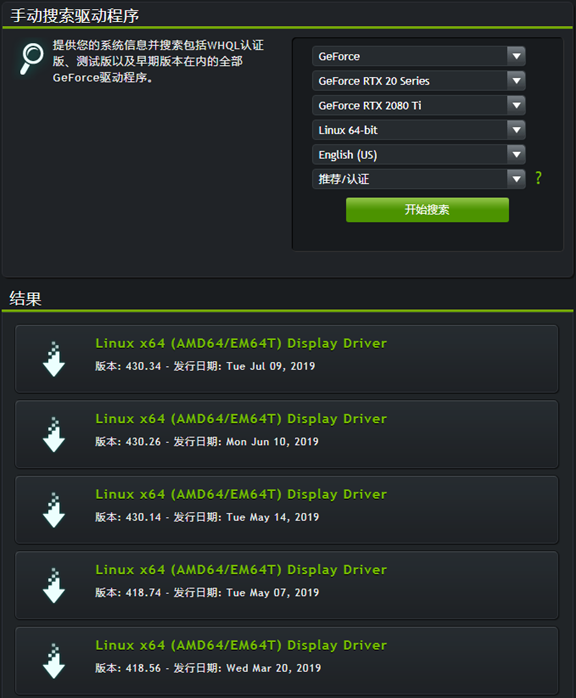Screen dimensions: 576x698
Task: Open the GeForce RTX 20 Series dropdown
Action: click(418, 81)
